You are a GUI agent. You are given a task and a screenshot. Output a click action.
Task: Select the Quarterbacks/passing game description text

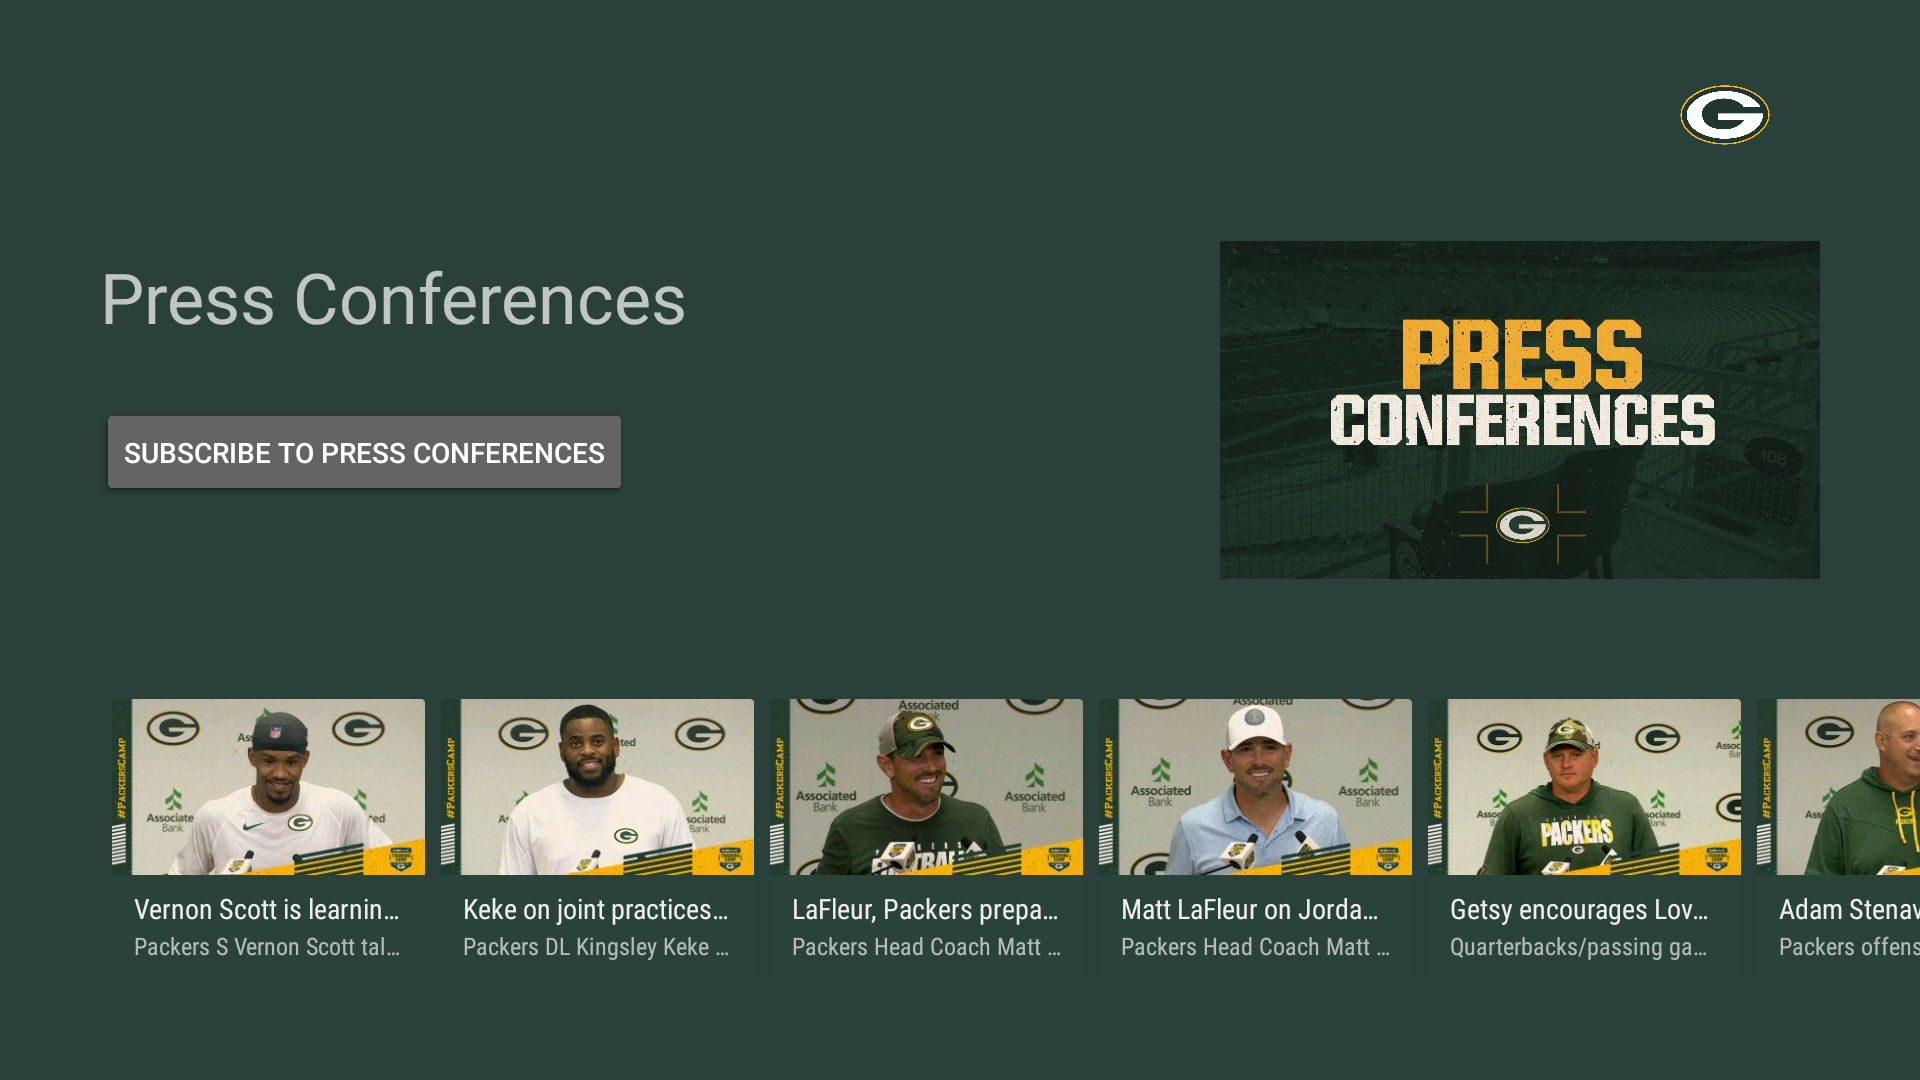(x=1580, y=947)
